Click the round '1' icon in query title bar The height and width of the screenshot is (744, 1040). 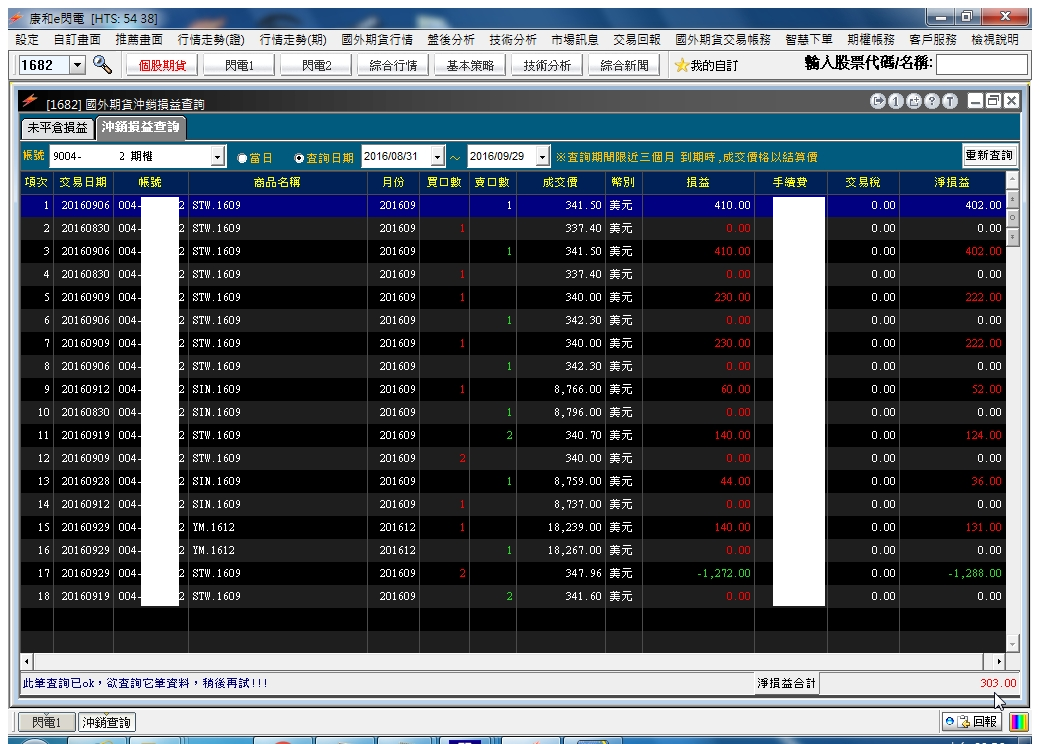(895, 101)
